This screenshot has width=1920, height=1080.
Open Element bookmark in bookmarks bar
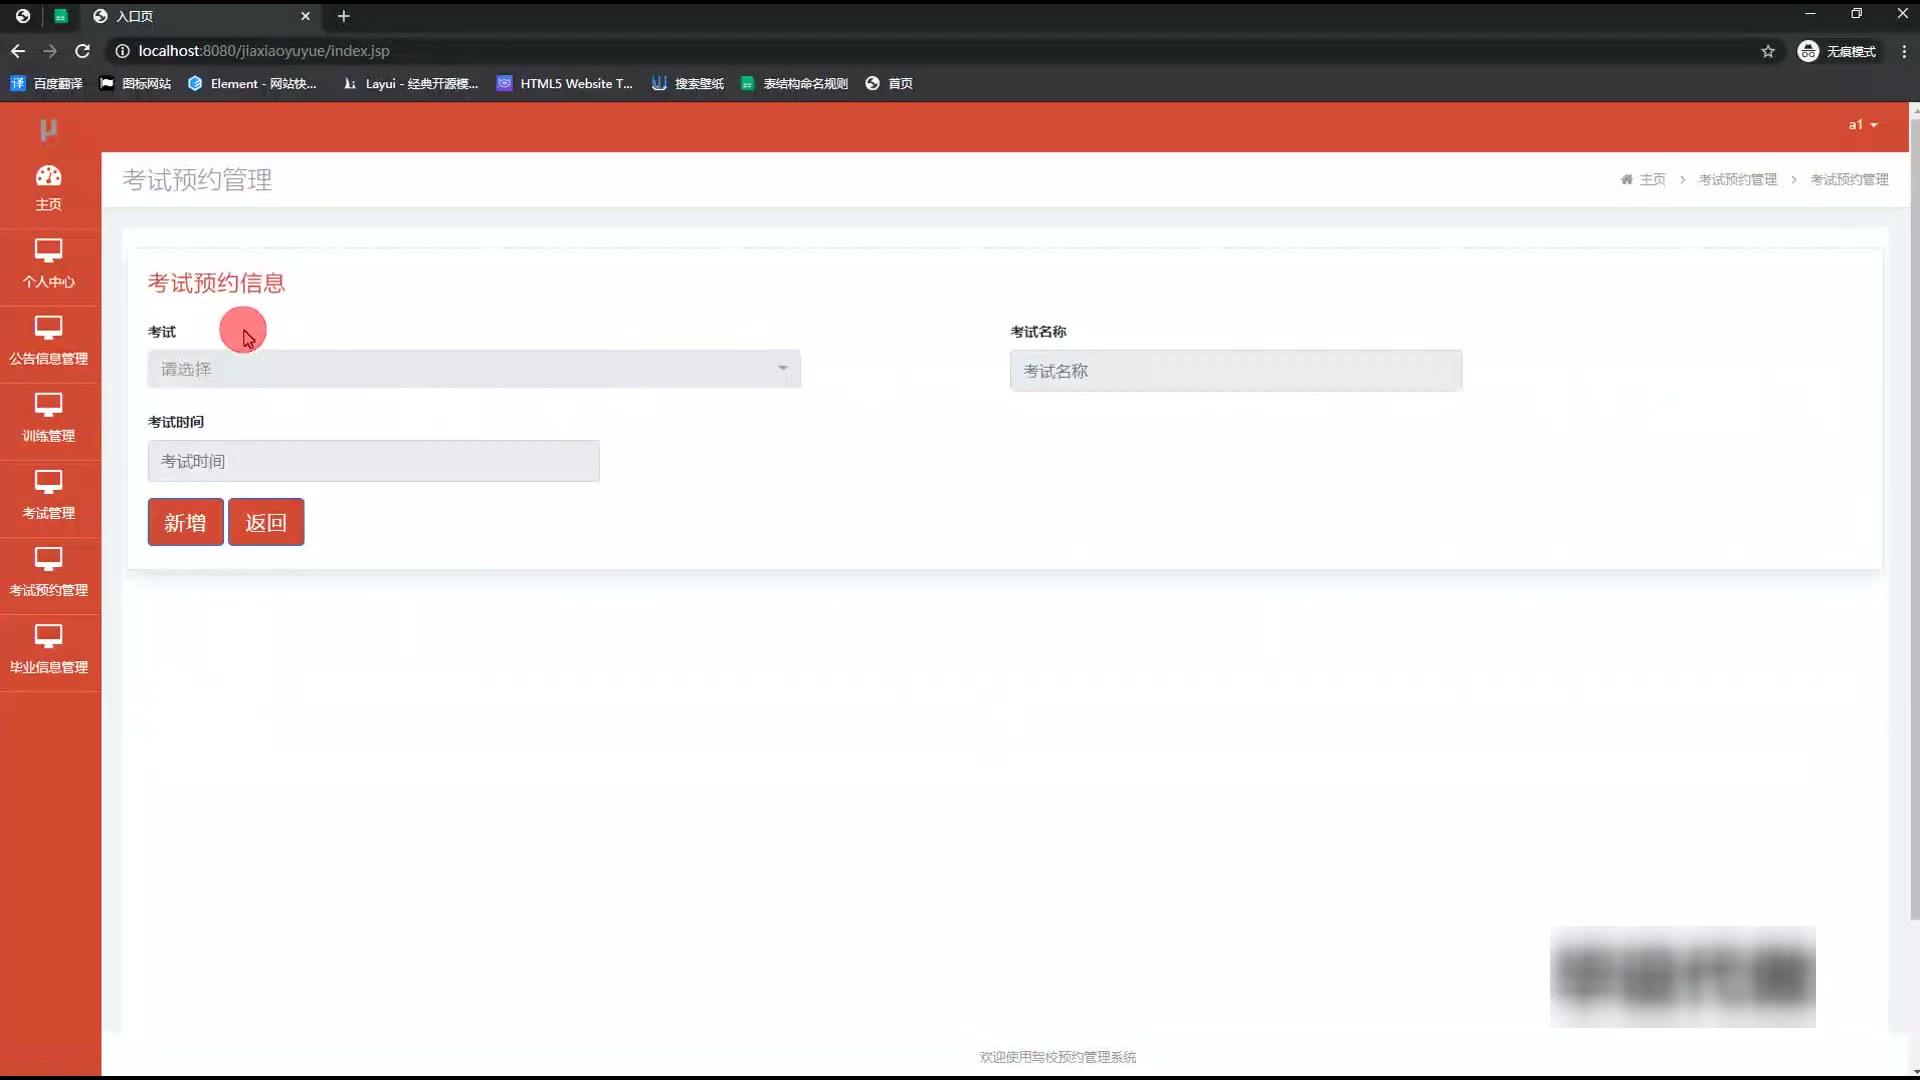[x=252, y=84]
